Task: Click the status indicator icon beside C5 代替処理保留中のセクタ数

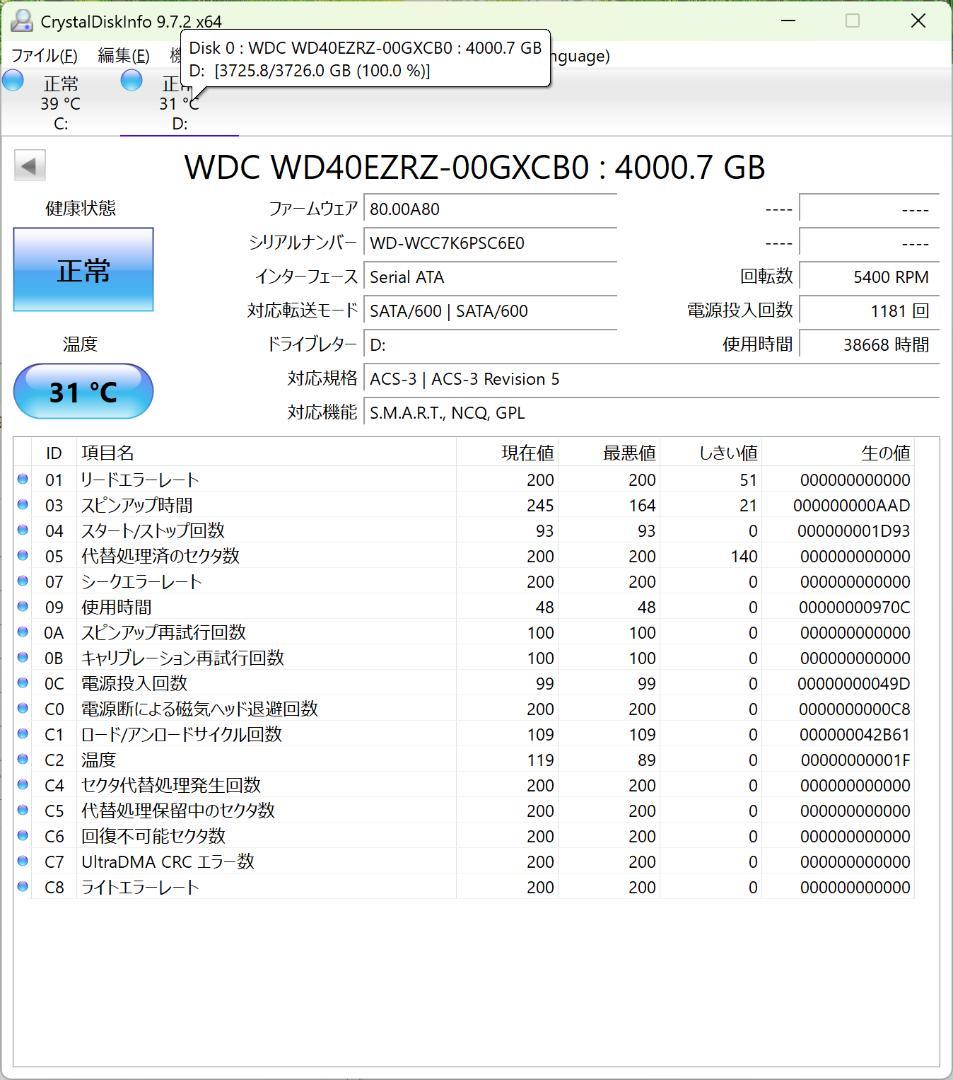Action: click(x=22, y=810)
